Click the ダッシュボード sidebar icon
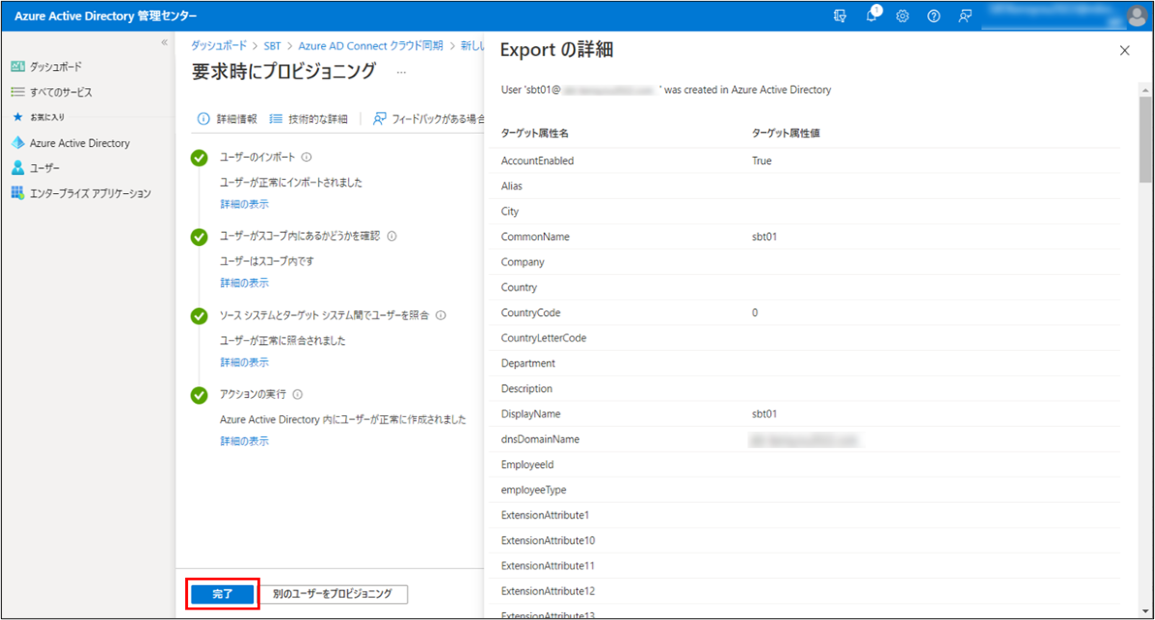Image resolution: width=1155 pixels, height=620 pixels. pyautogui.click(x=18, y=66)
